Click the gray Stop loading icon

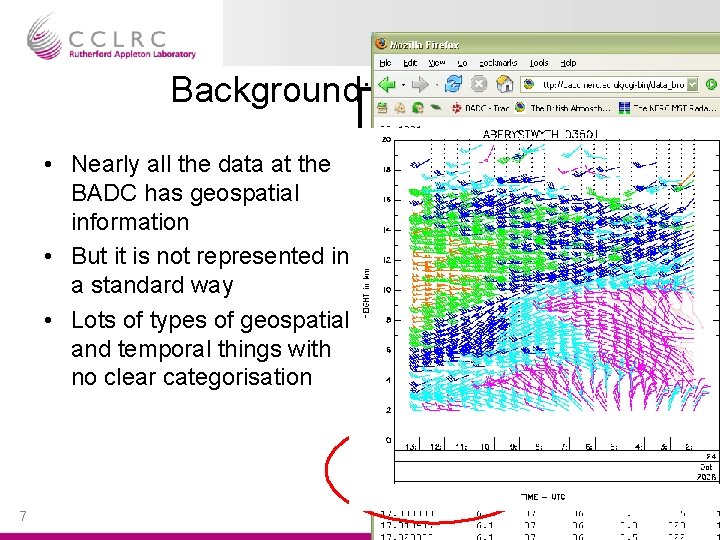pos(478,84)
